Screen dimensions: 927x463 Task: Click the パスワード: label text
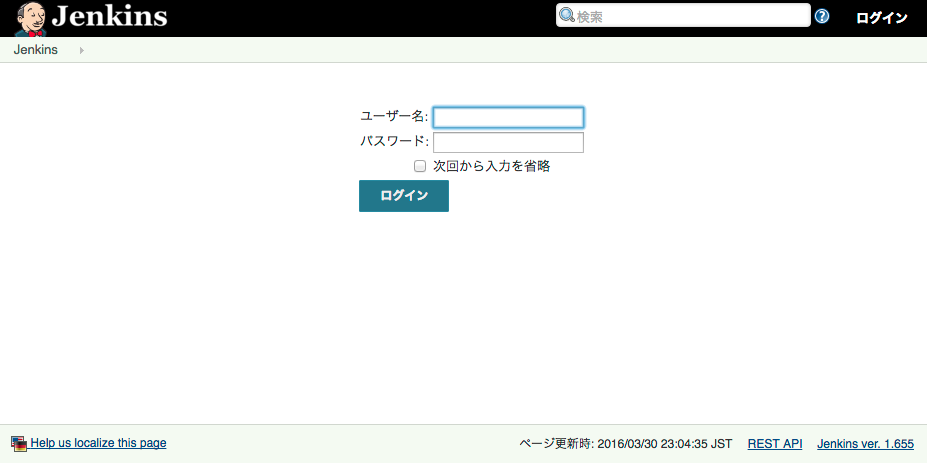pyautogui.click(x=394, y=141)
